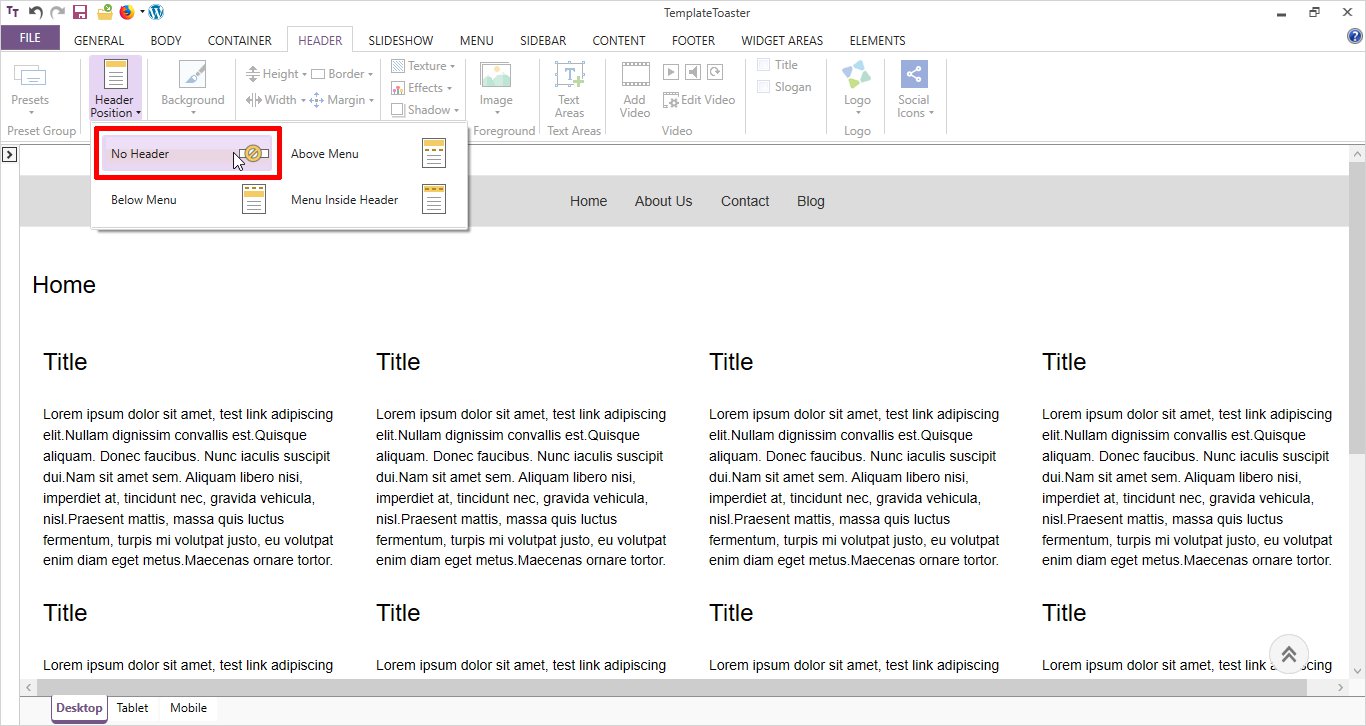The height and width of the screenshot is (726, 1366).
Task: Click the Undo arrow in the title bar
Action: [x=35, y=13]
